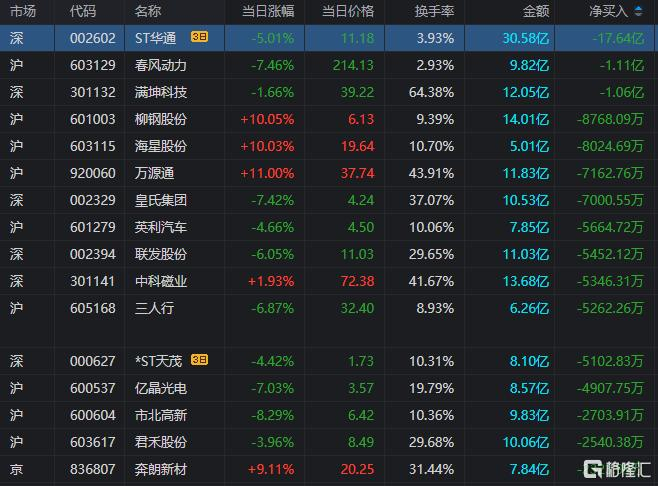The width and height of the screenshot is (658, 486).
Task: Sort table by 名称 column header
Action: coord(148,11)
